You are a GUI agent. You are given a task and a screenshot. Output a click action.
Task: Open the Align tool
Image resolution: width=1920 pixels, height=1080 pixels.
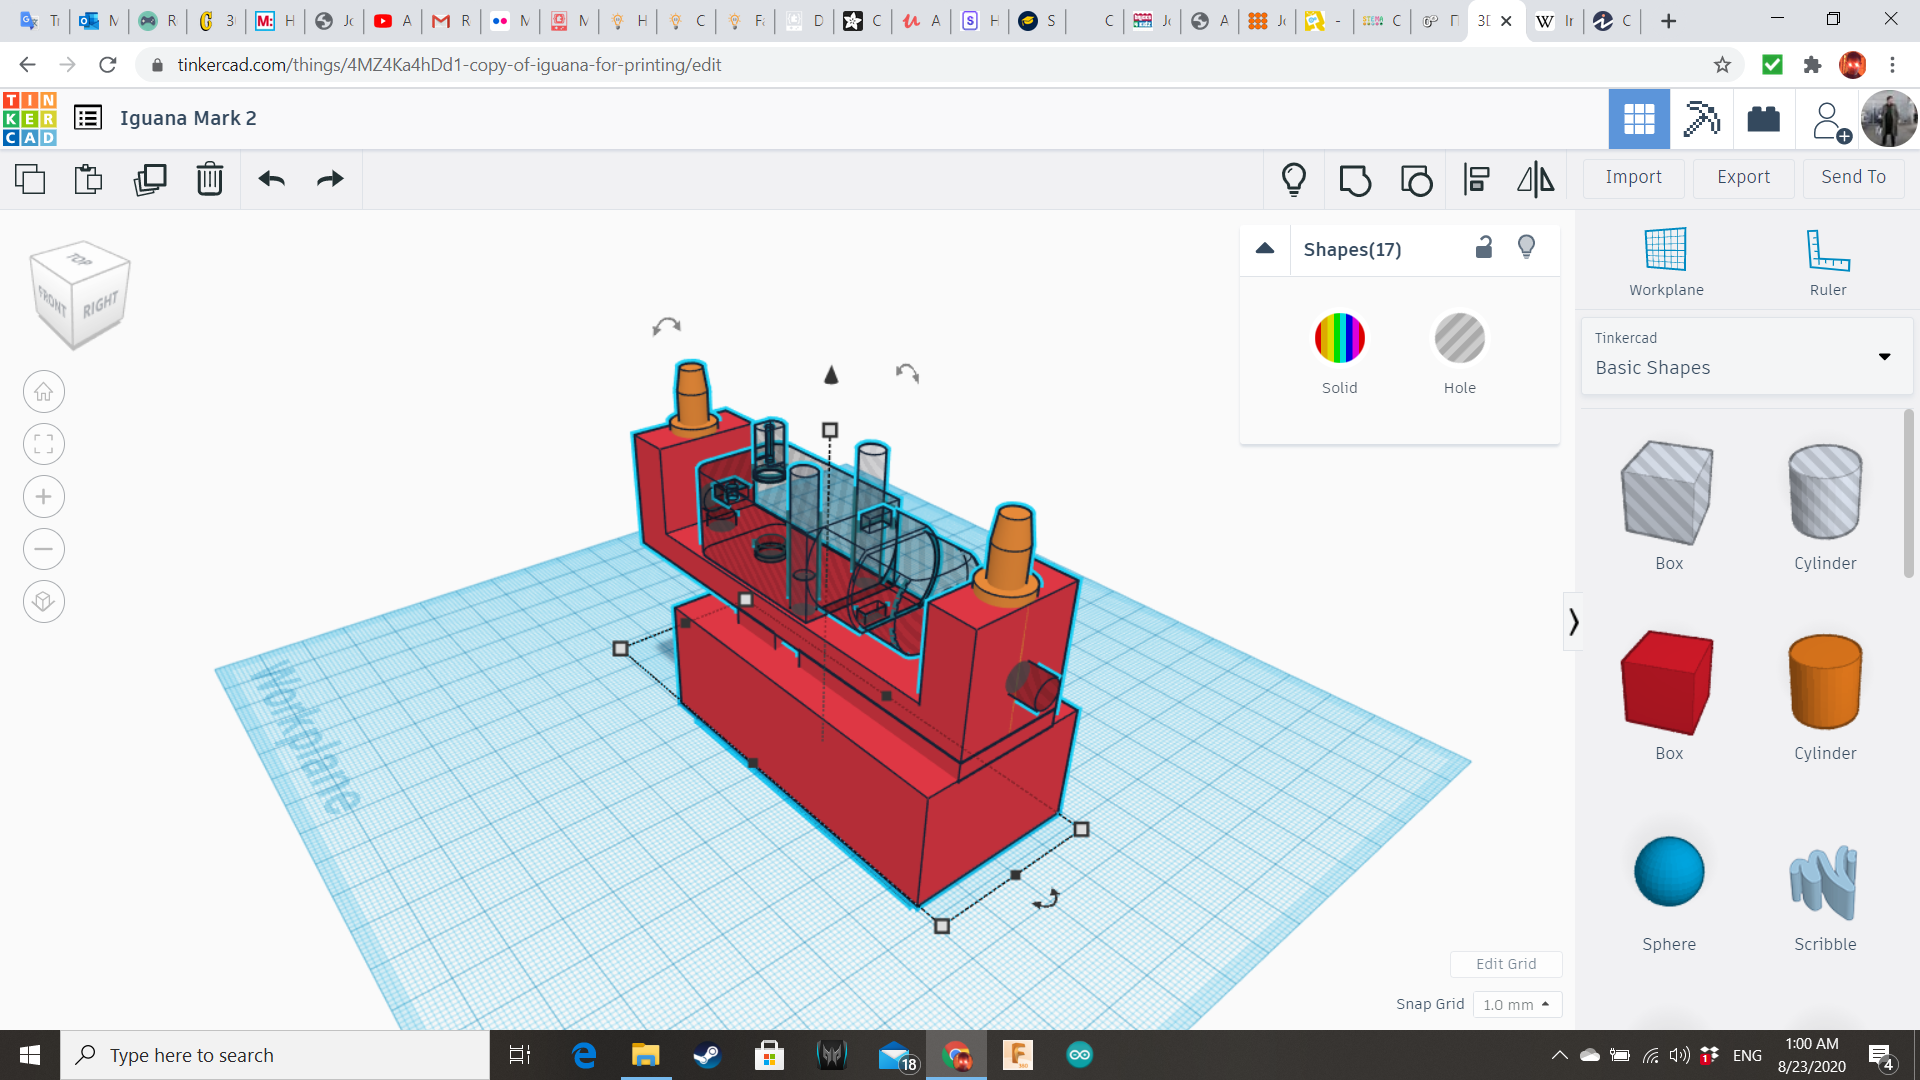pos(1476,179)
